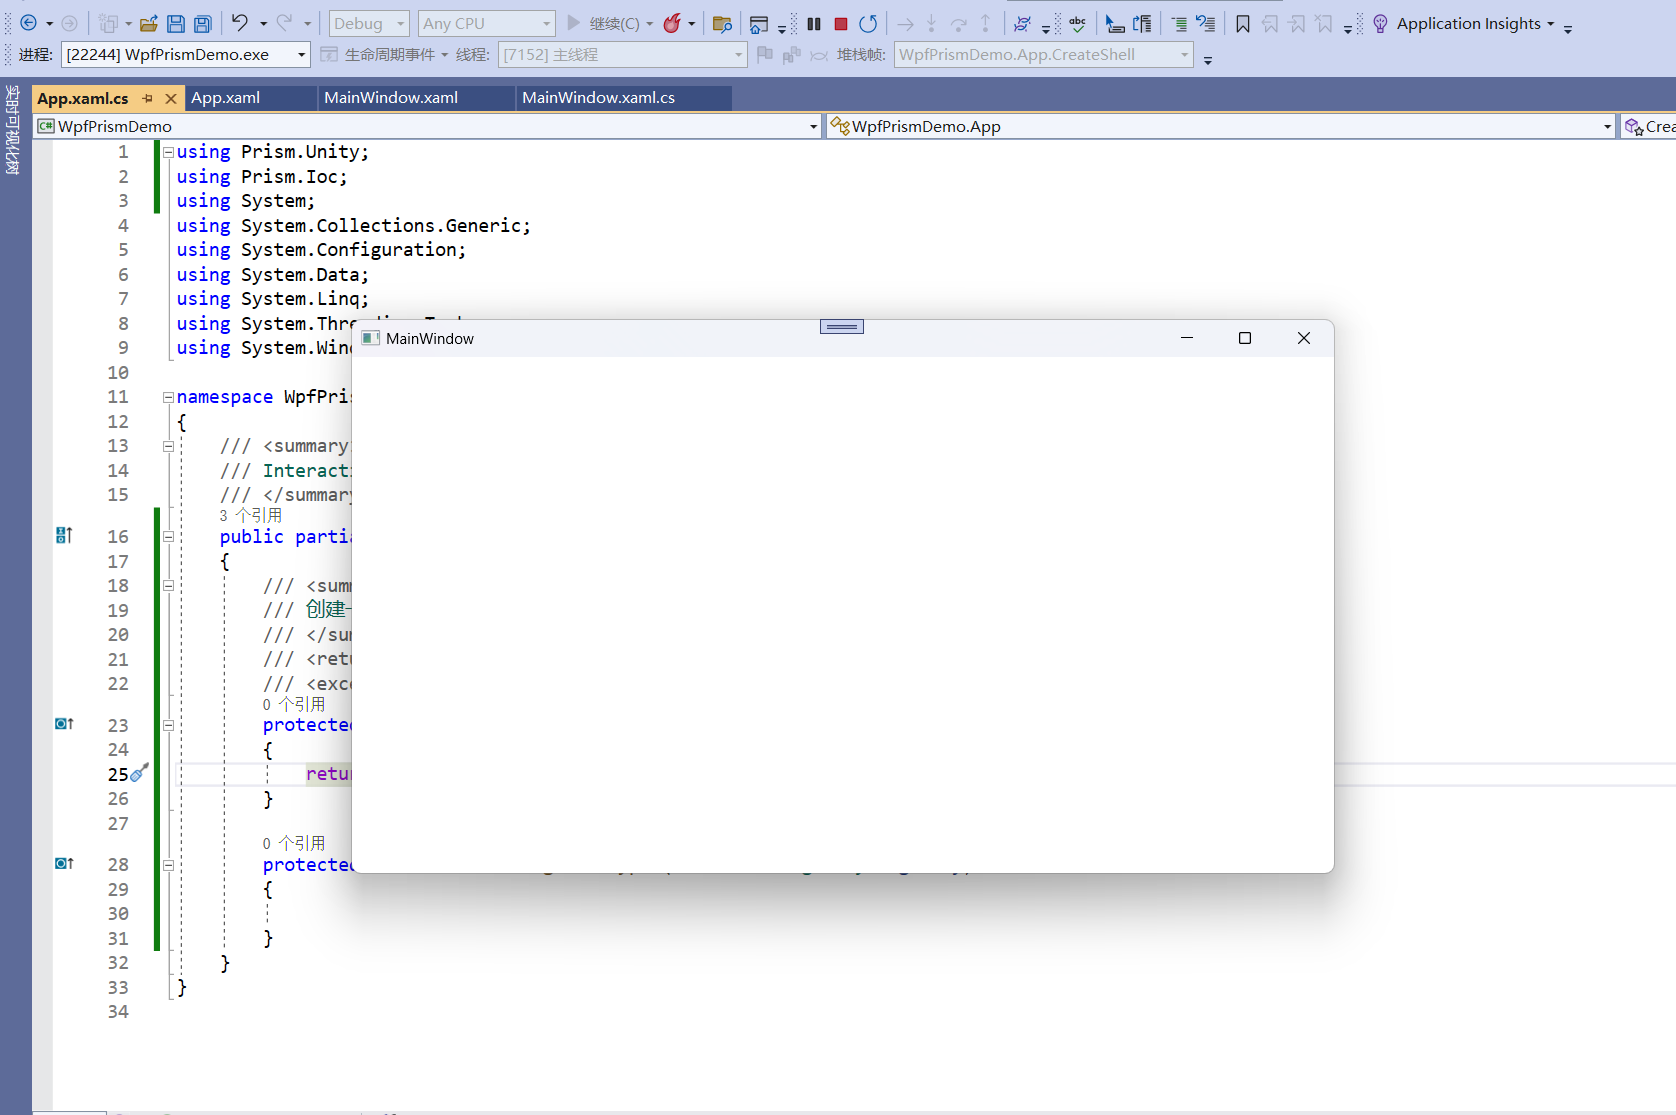Click the override indicator icon on line 23

point(64,724)
